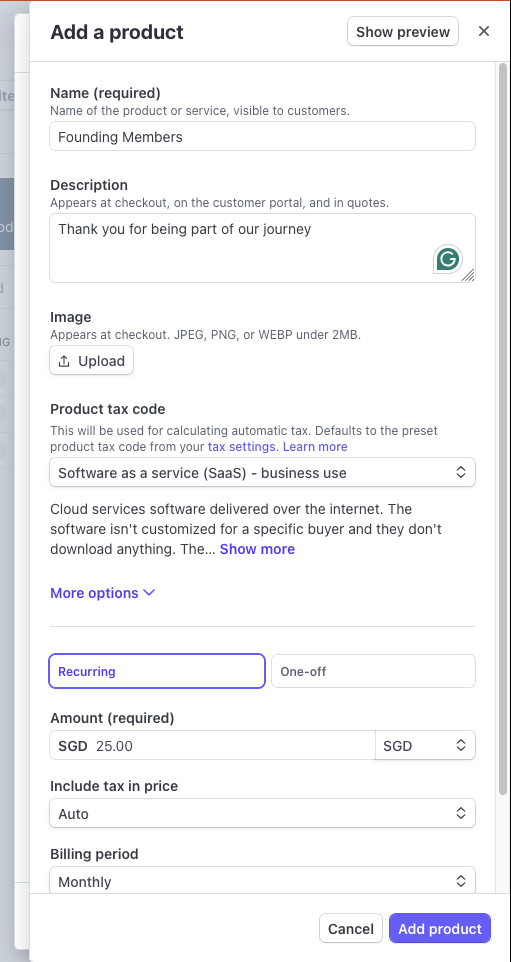Expand More options
This screenshot has width=511, height=962.
click(102, 593)
